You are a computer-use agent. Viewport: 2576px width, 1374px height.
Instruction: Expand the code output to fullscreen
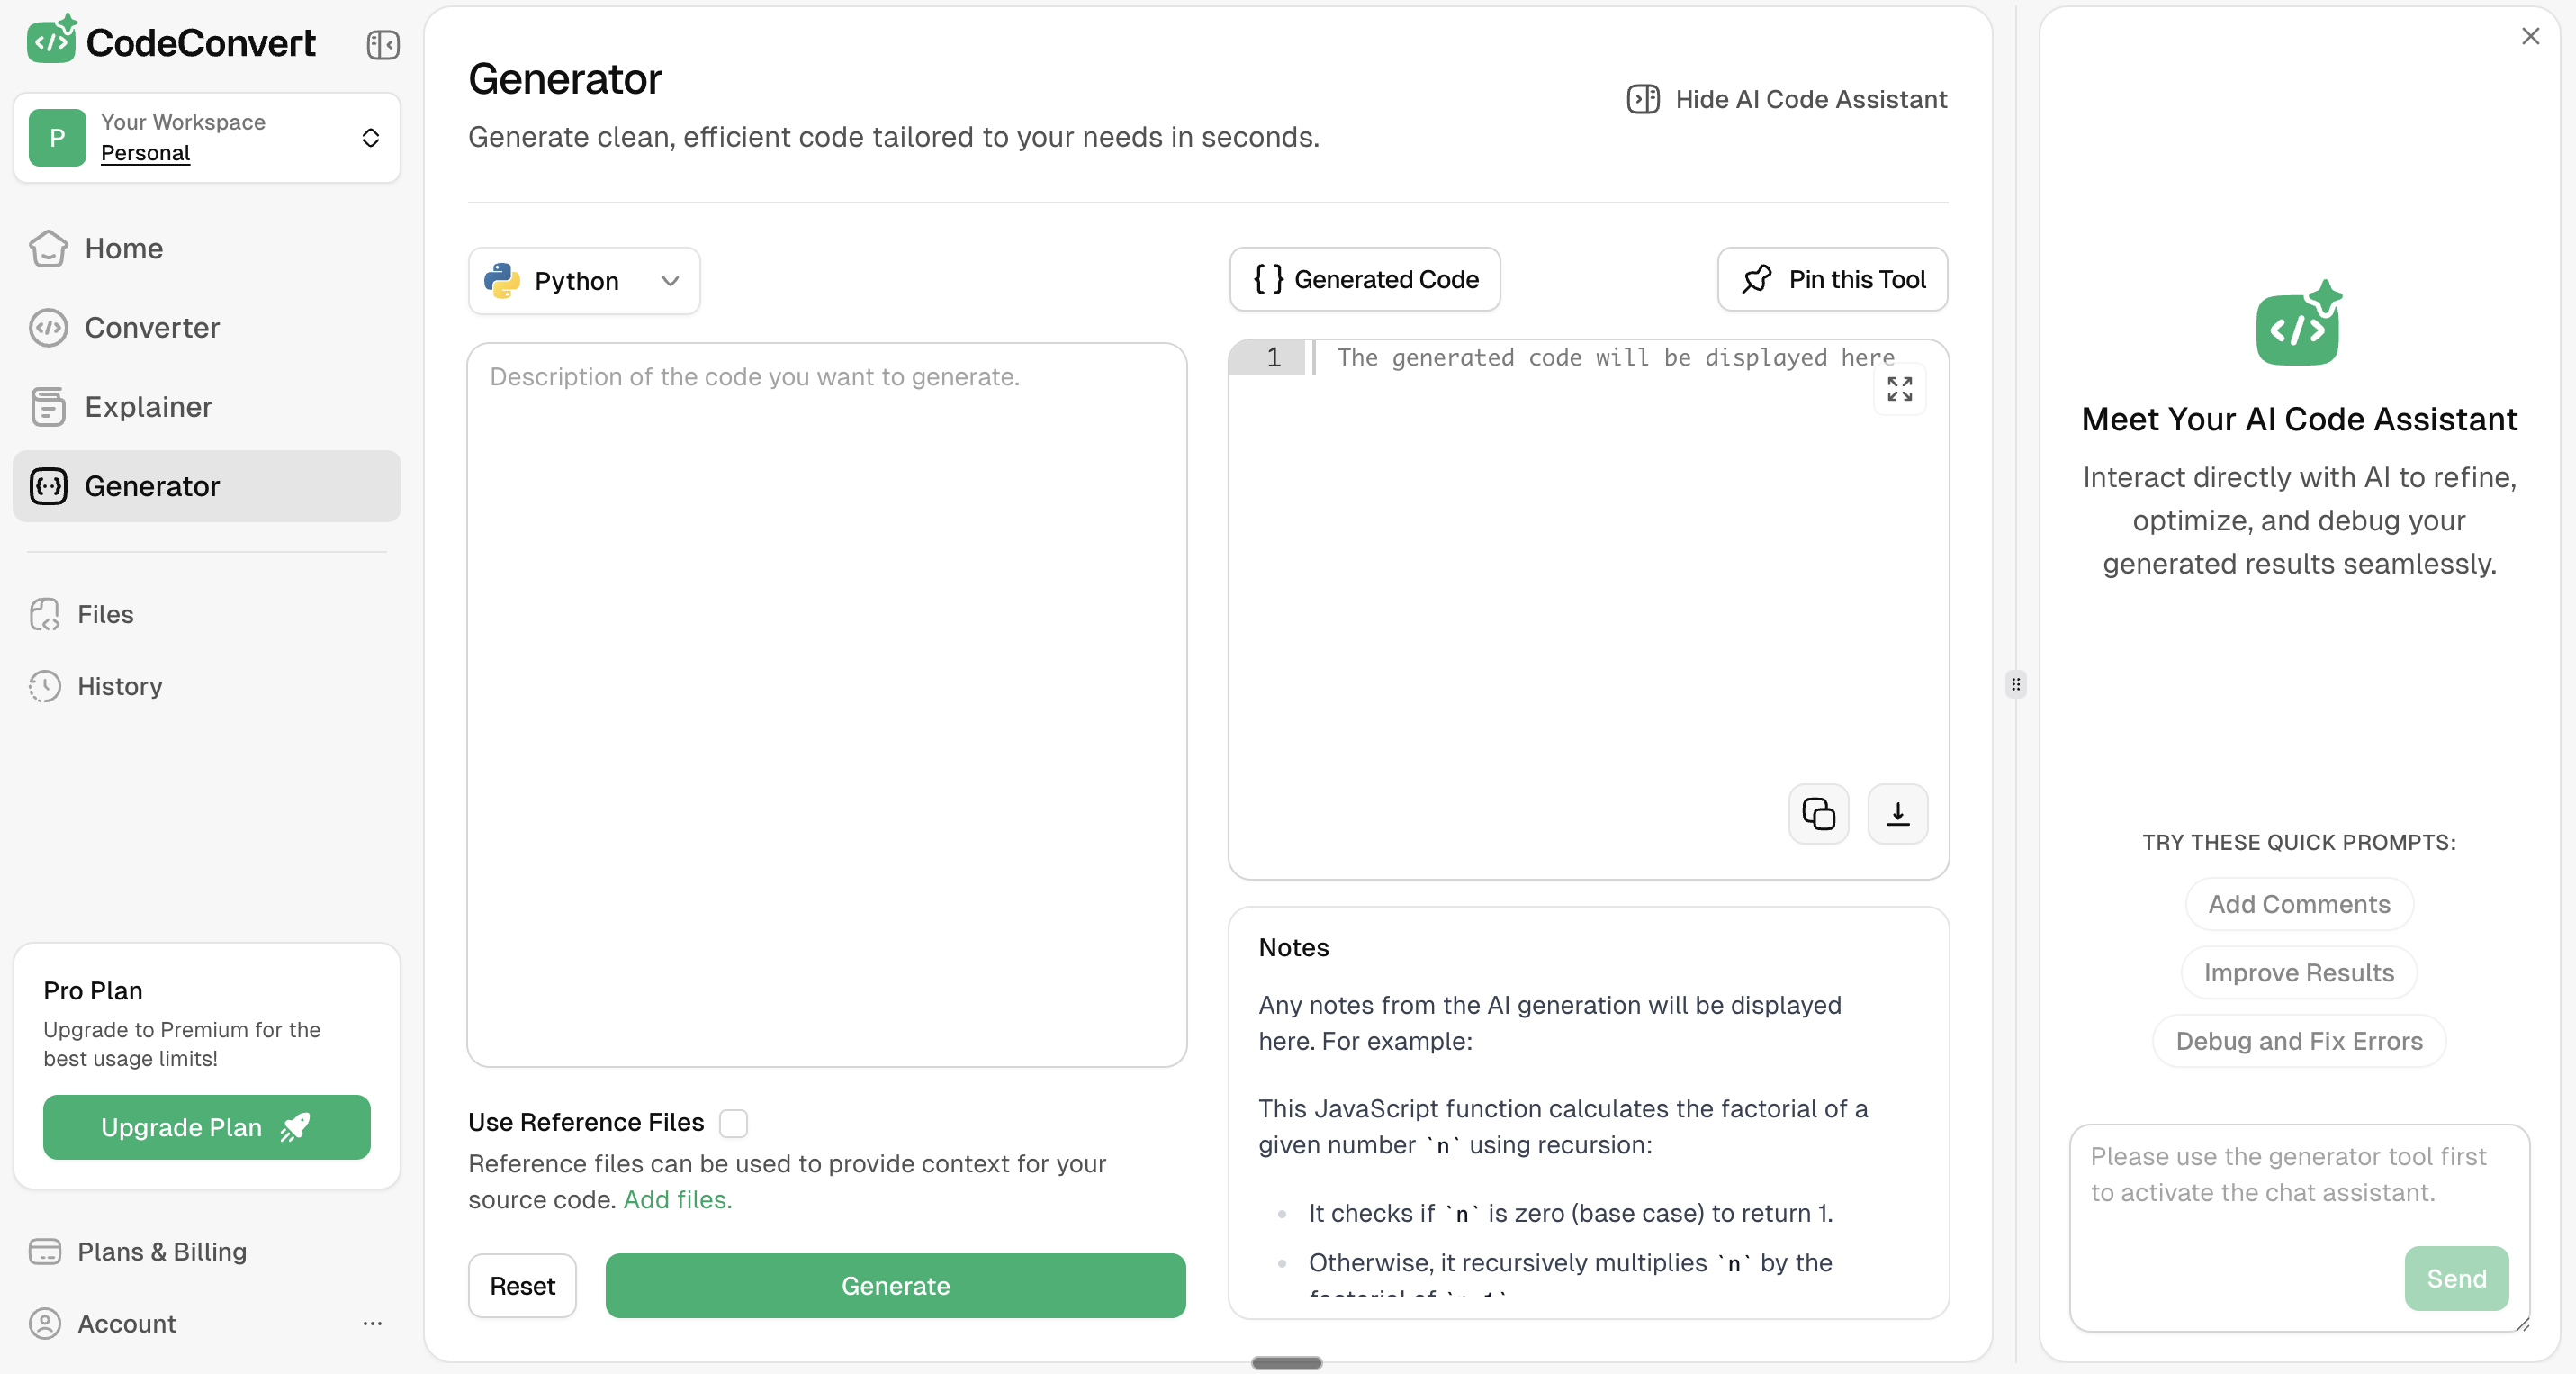click(1898, 389)
